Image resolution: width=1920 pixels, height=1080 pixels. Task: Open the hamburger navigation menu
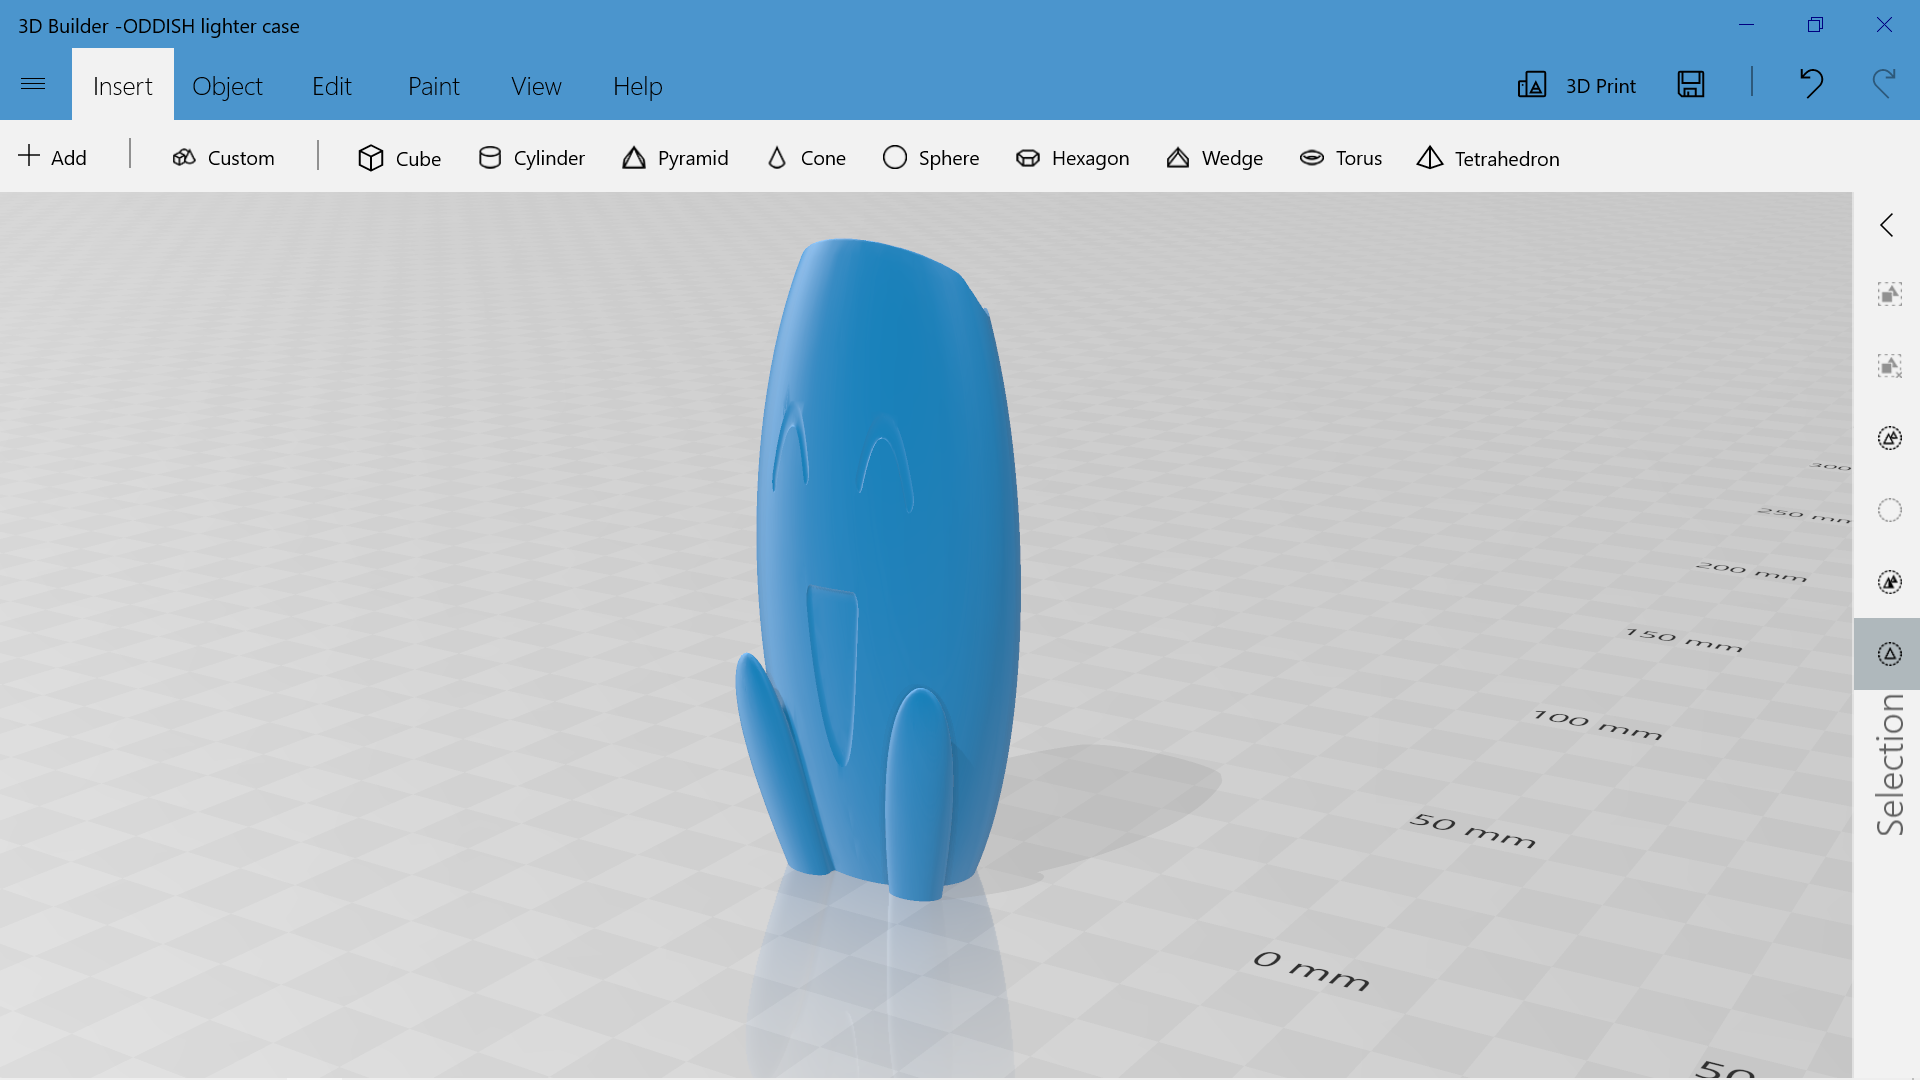[33, 84]
